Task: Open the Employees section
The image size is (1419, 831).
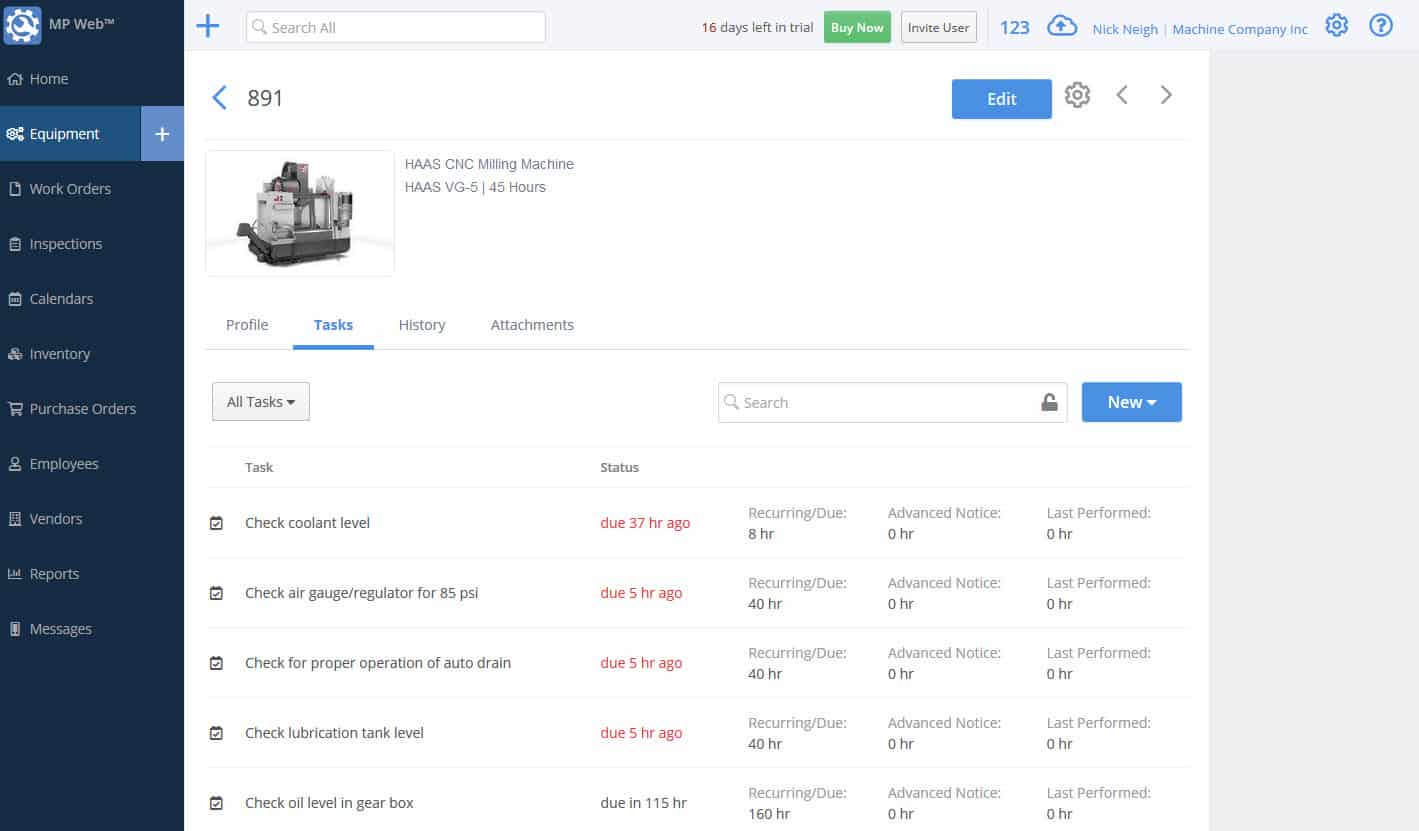Action: (64, 463)
